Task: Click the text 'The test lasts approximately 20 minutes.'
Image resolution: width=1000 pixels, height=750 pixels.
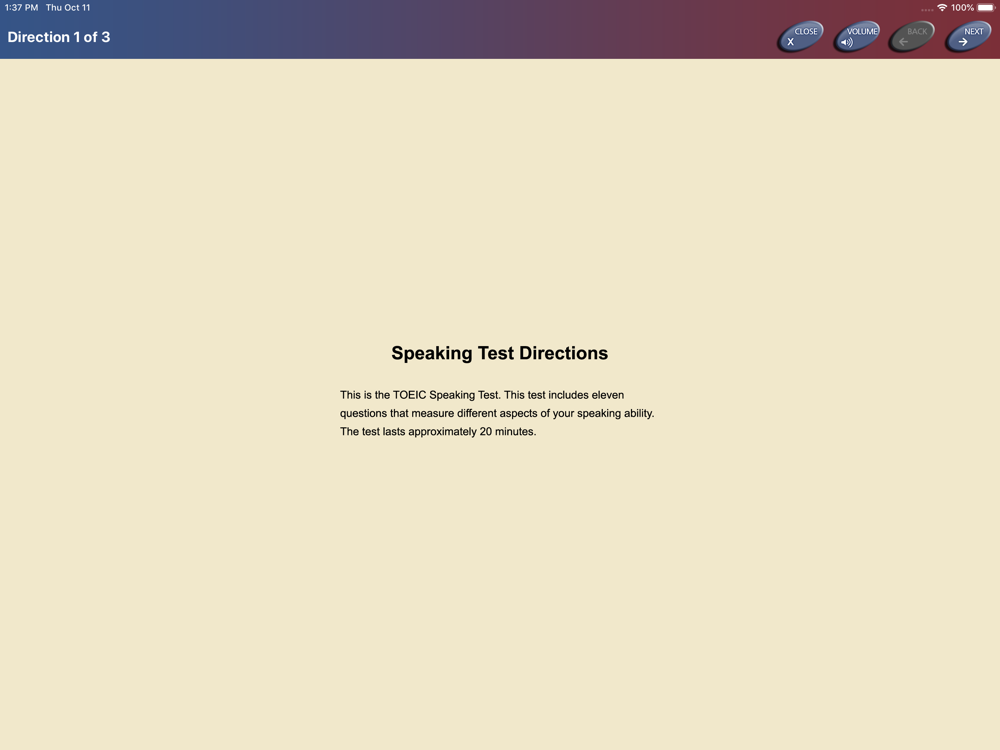Action: (438, 432)
